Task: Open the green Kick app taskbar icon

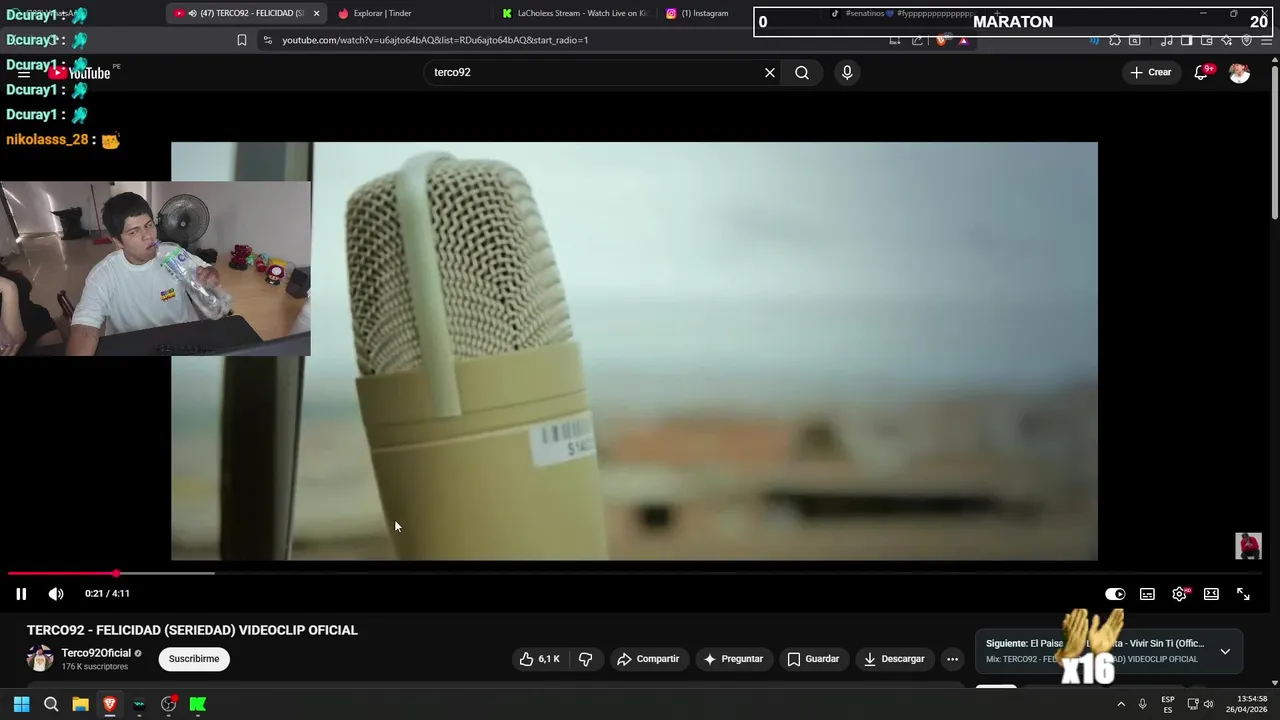Action: click(x=198, y=704)
